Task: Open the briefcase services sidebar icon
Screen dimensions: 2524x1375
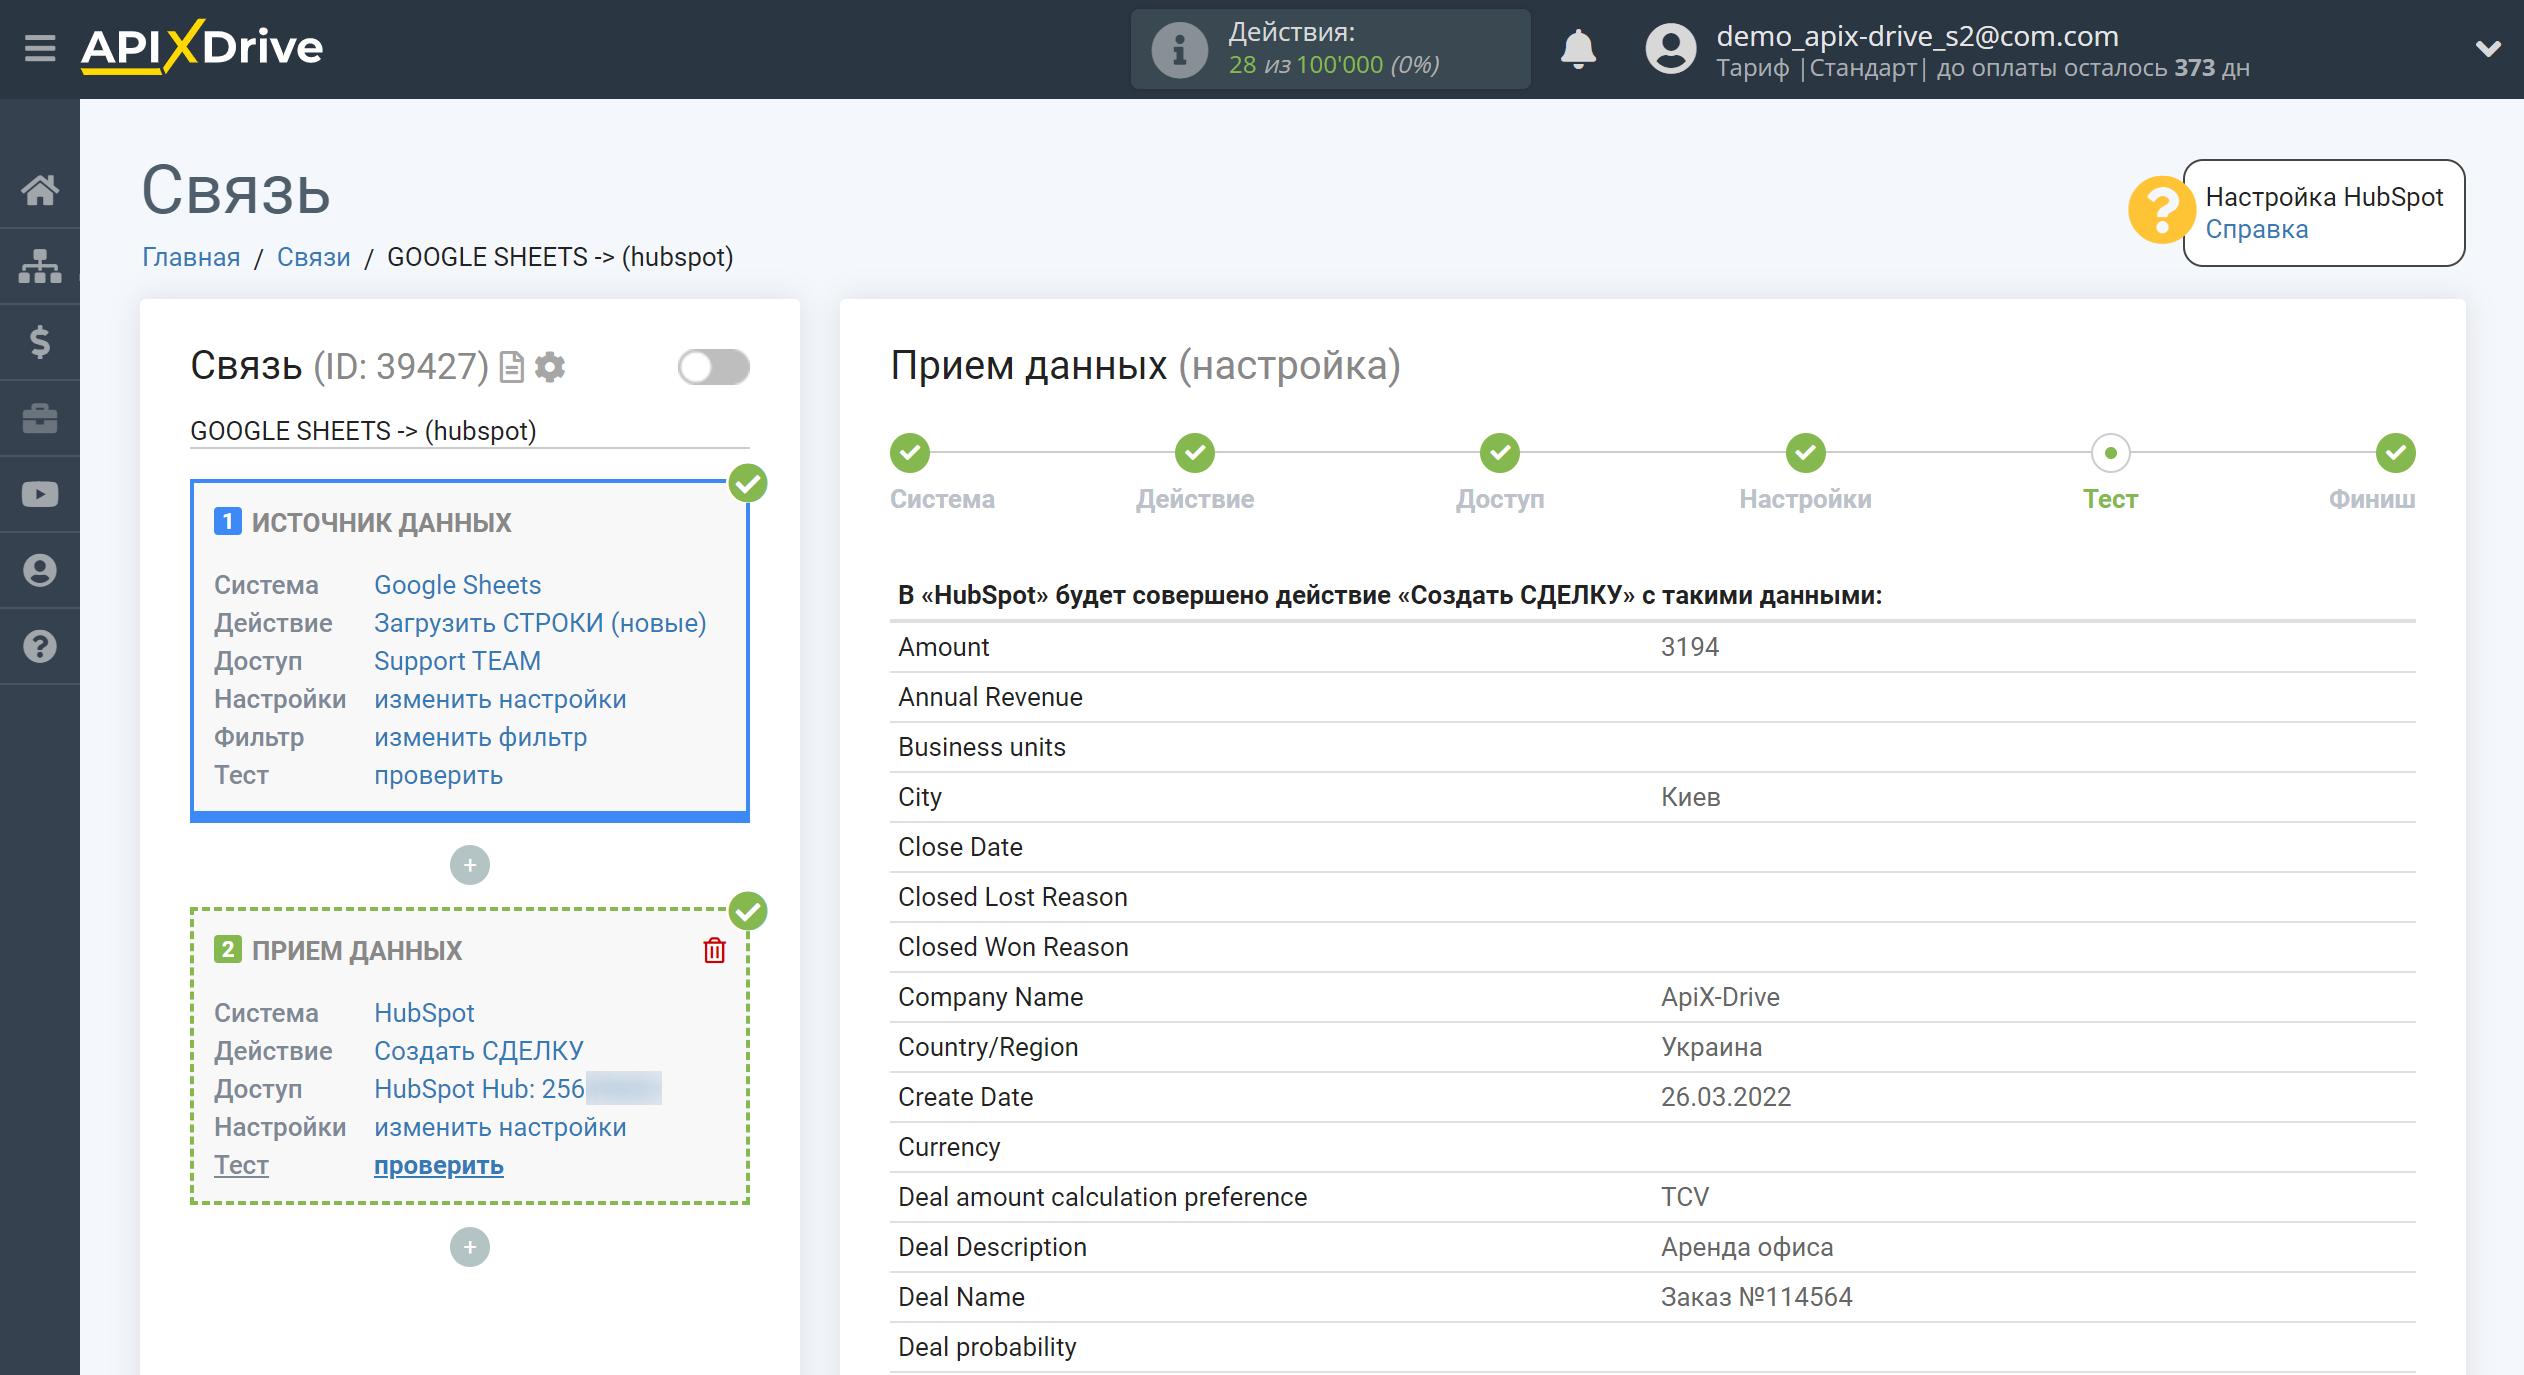Action: tap(40, 418)
